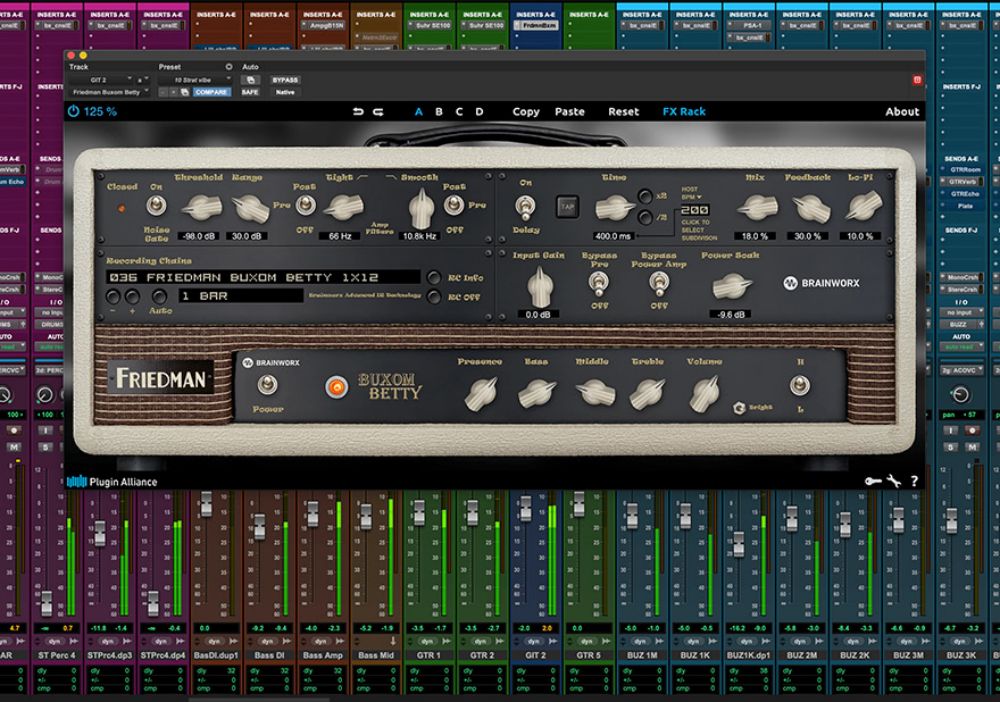Toggle the Bypass Power Amp switch

tap(659, 282)
